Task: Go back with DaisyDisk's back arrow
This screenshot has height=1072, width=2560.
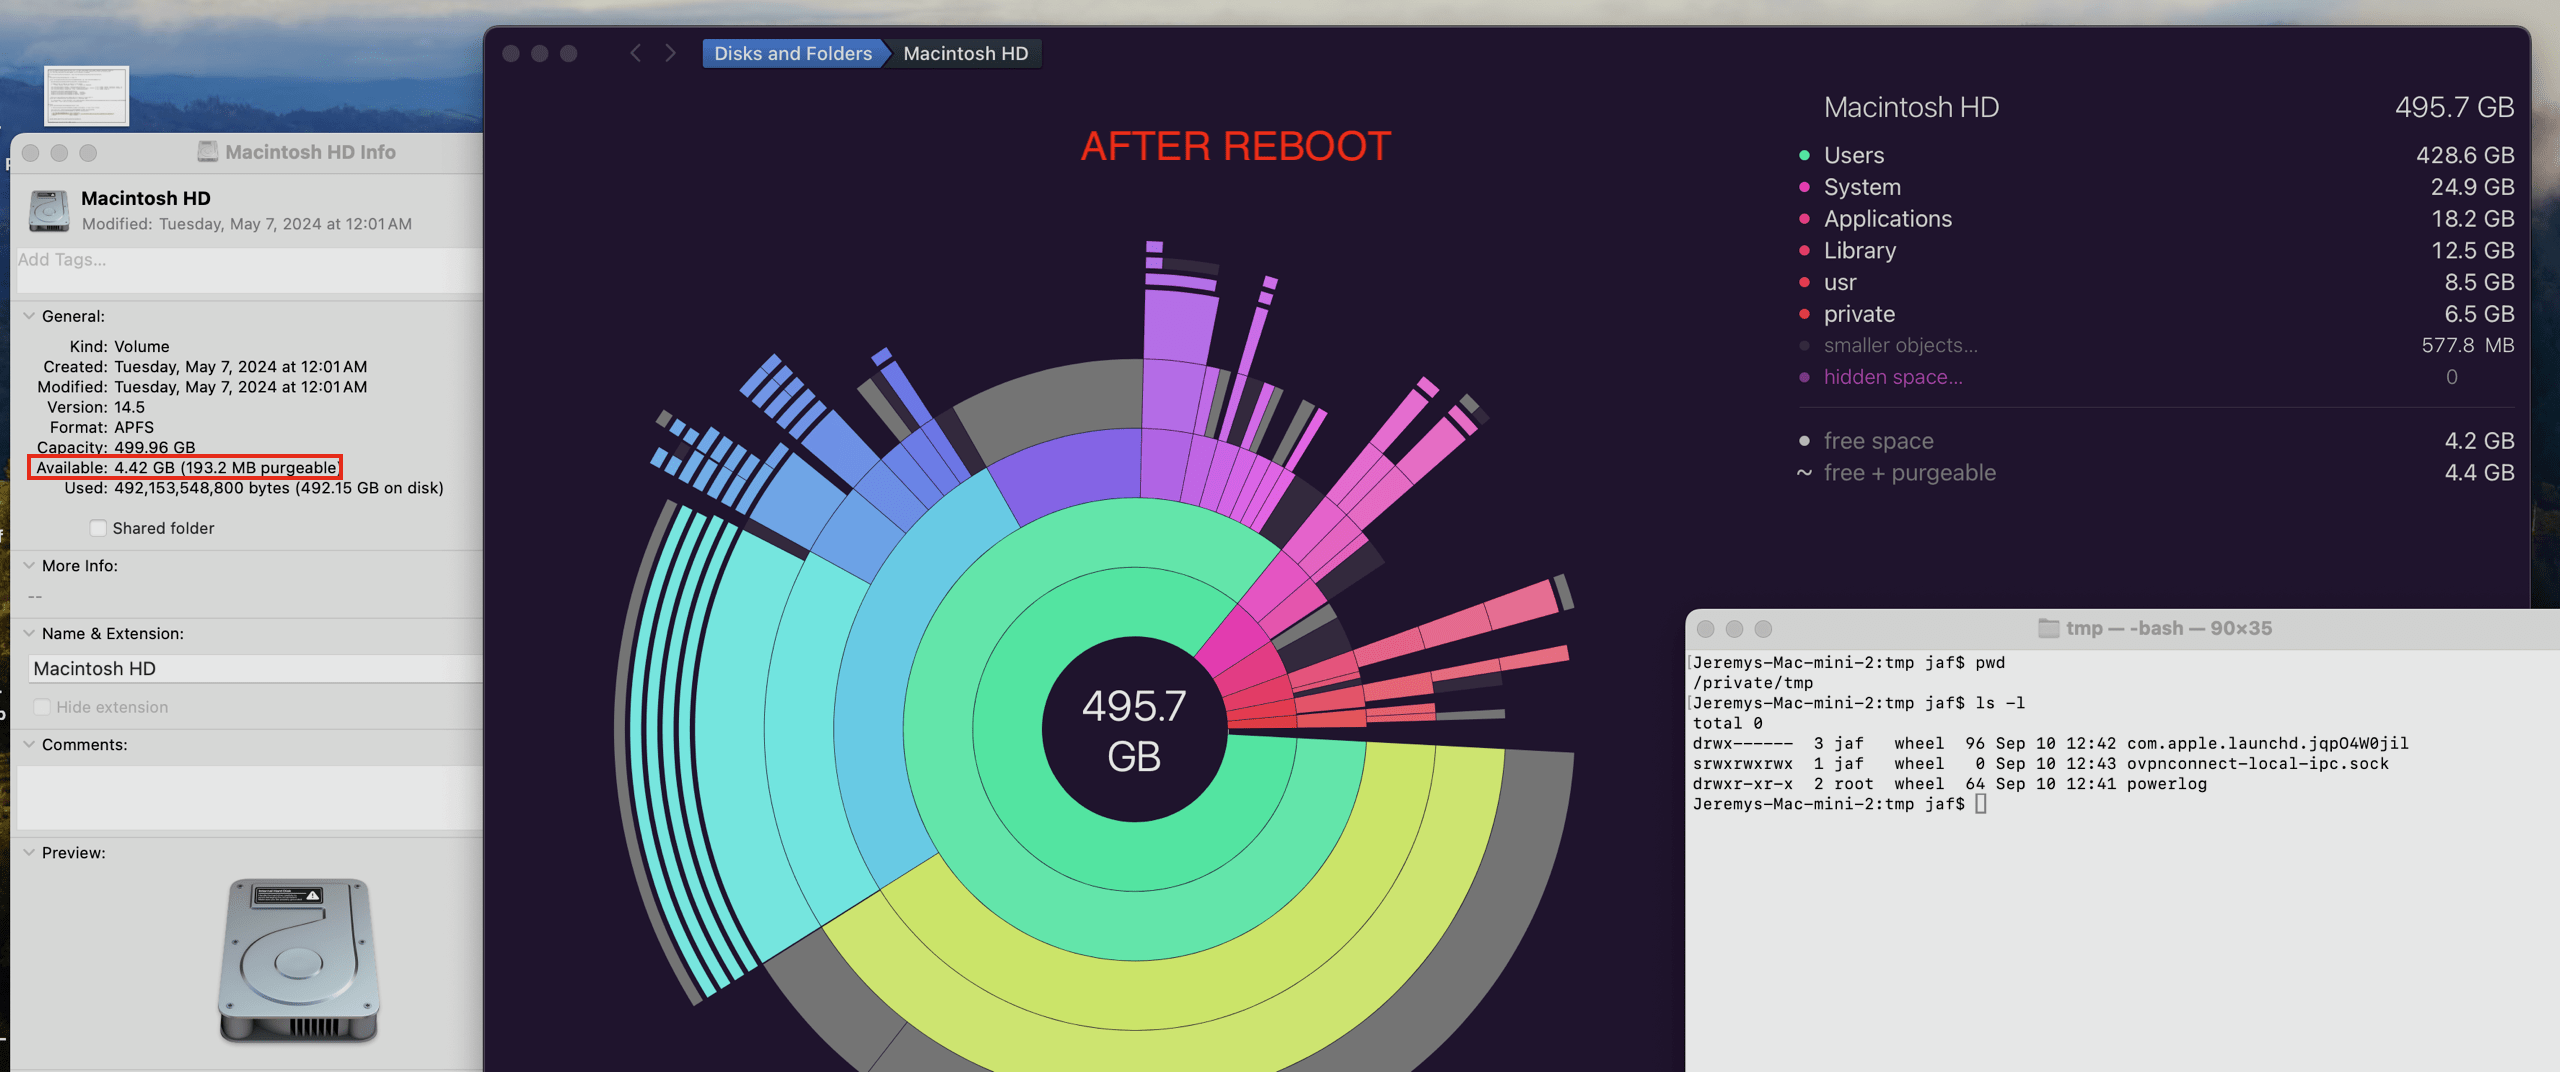Action: (635, 53)
